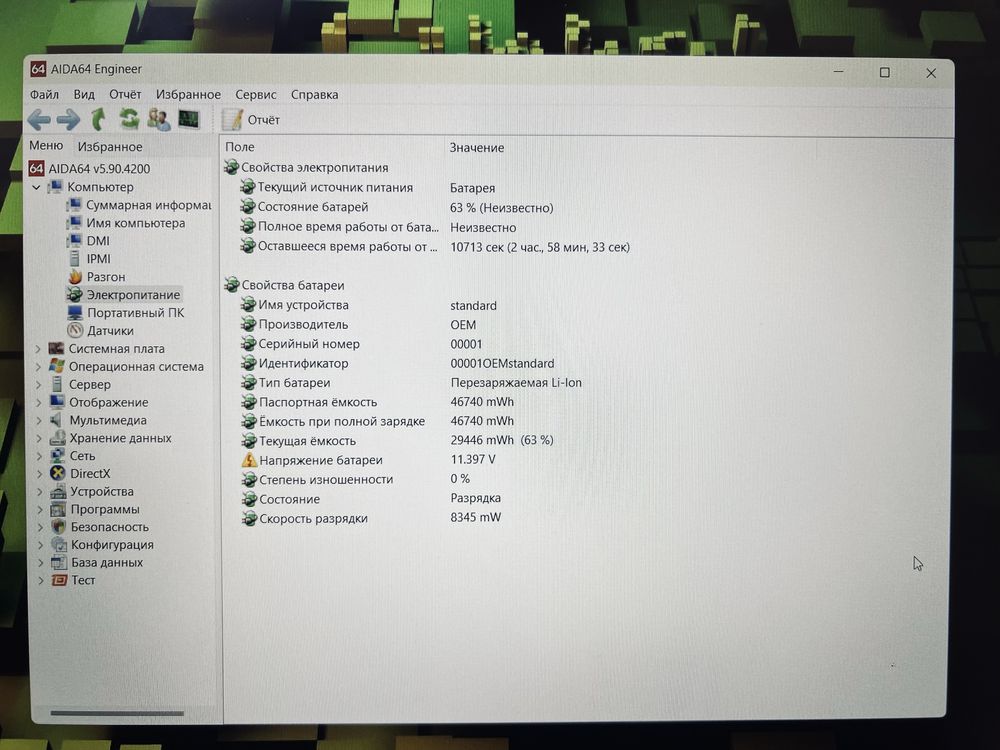Collapse the Компьютер tree node
Screen dimensions: 1000x750
(x=36, y=188)
